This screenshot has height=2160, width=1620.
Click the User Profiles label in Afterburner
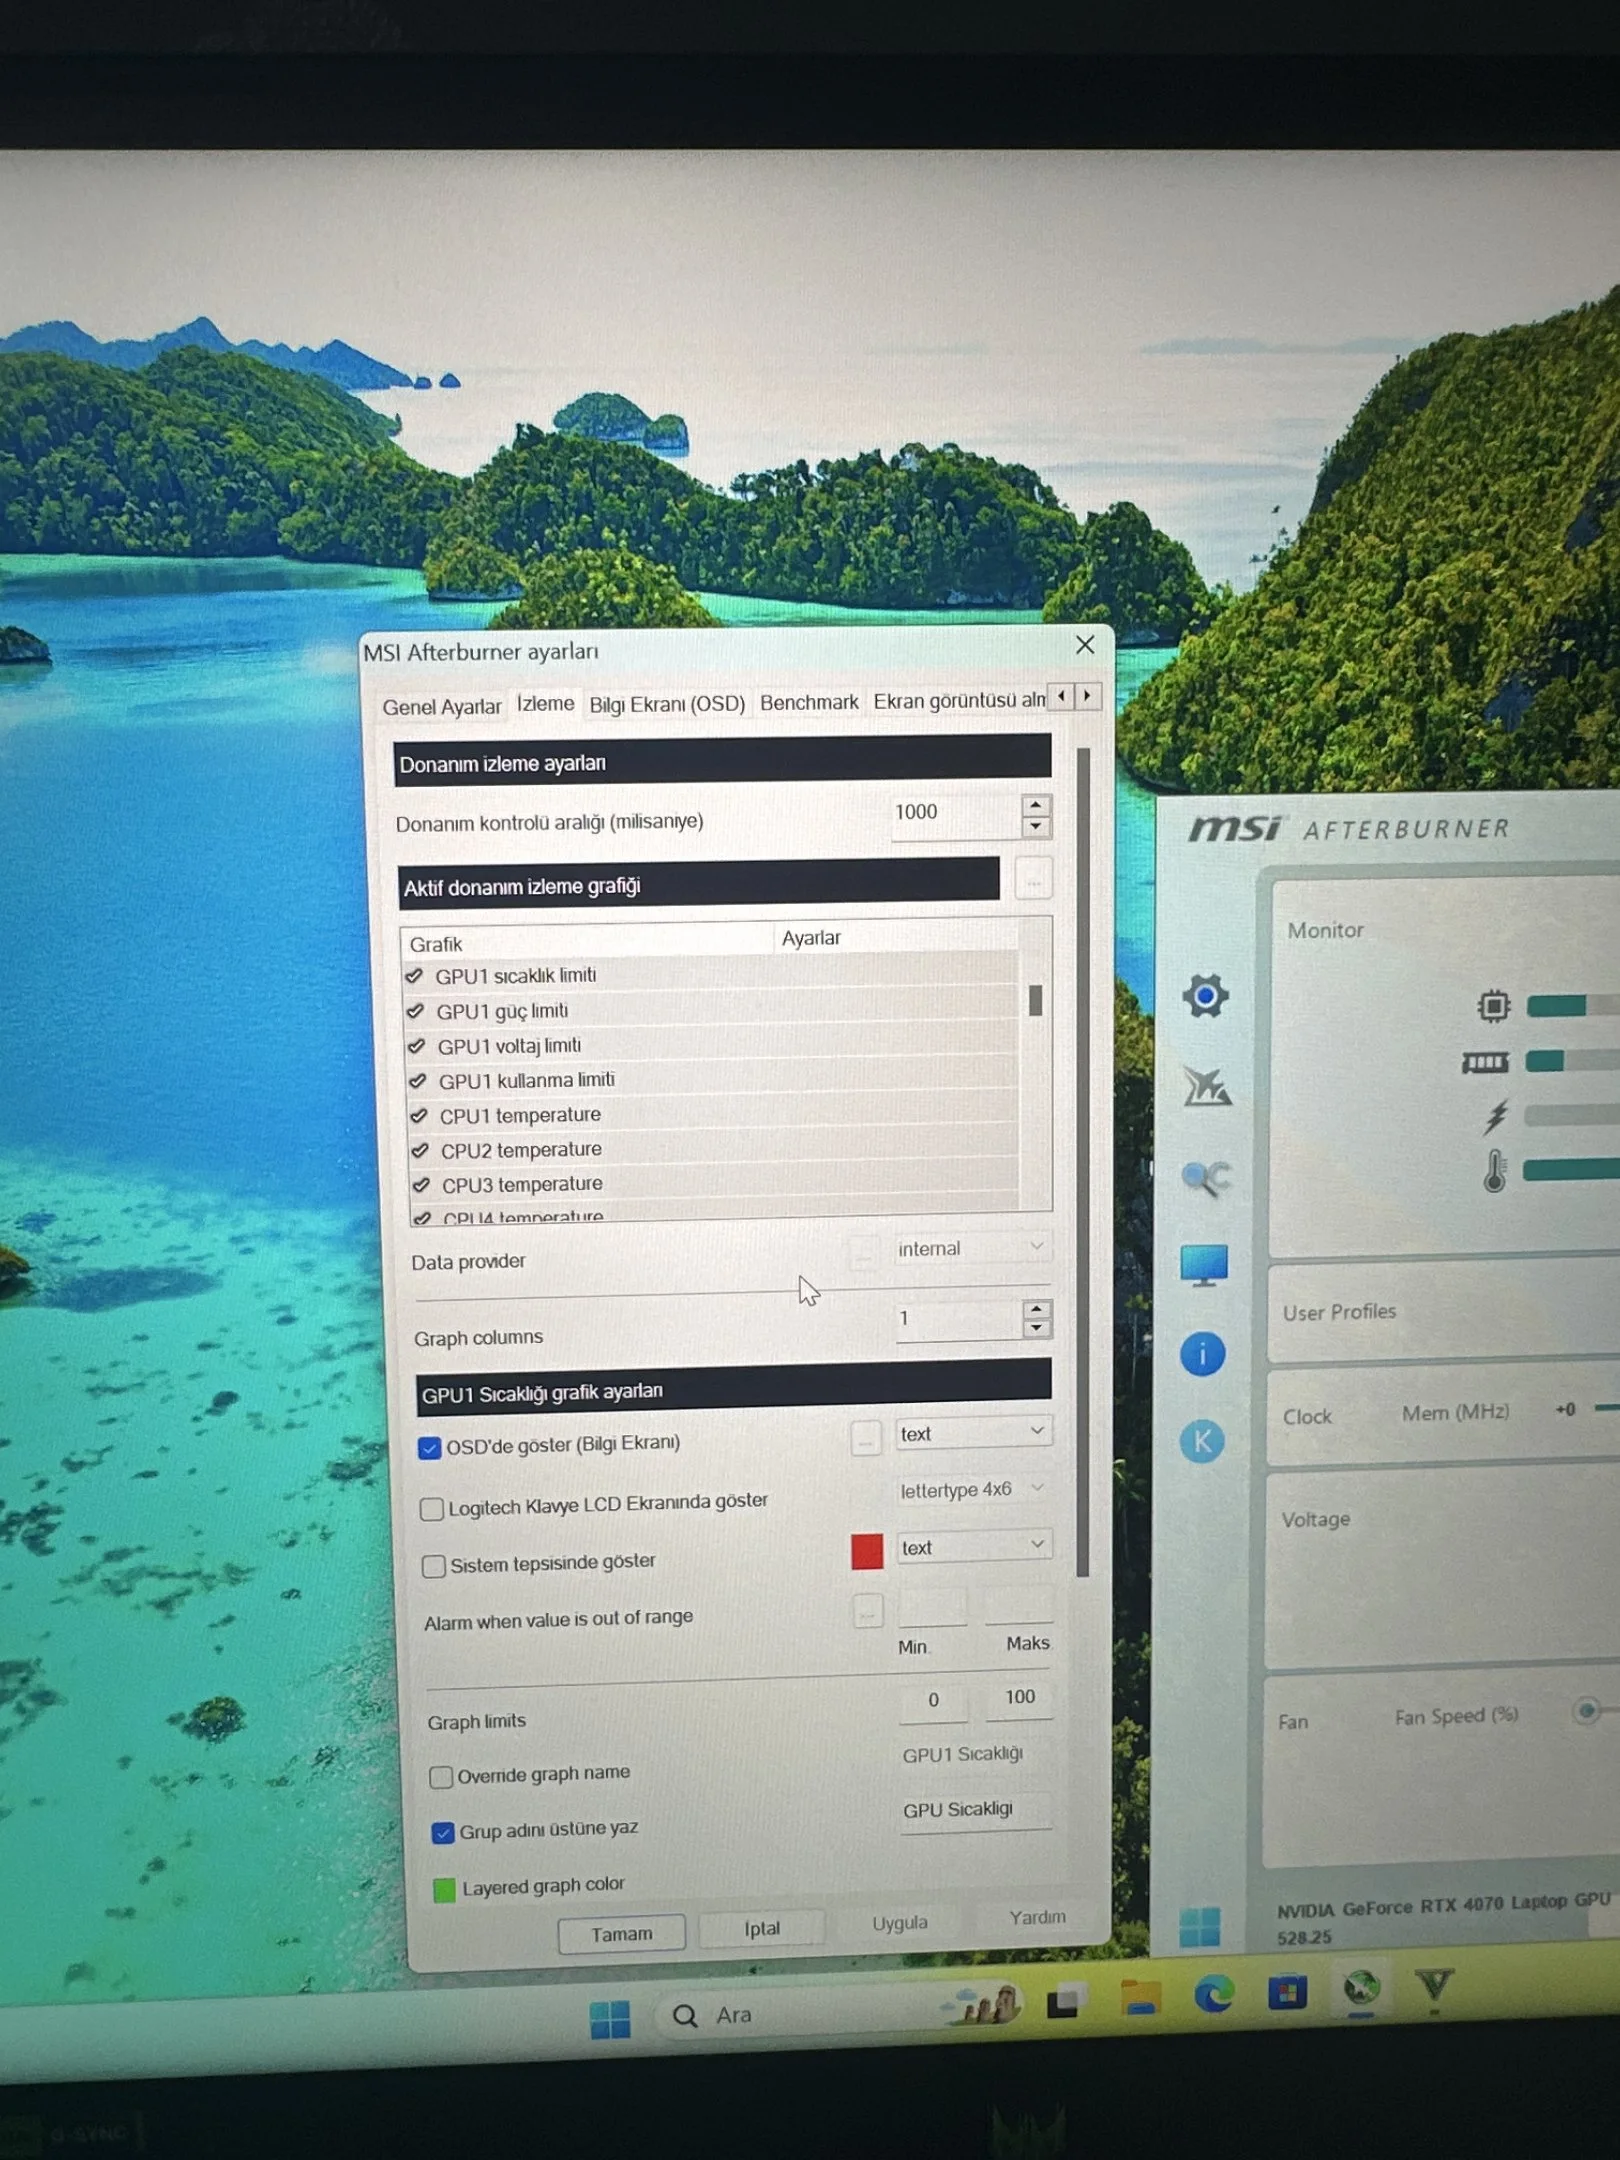point(1339,1312)
